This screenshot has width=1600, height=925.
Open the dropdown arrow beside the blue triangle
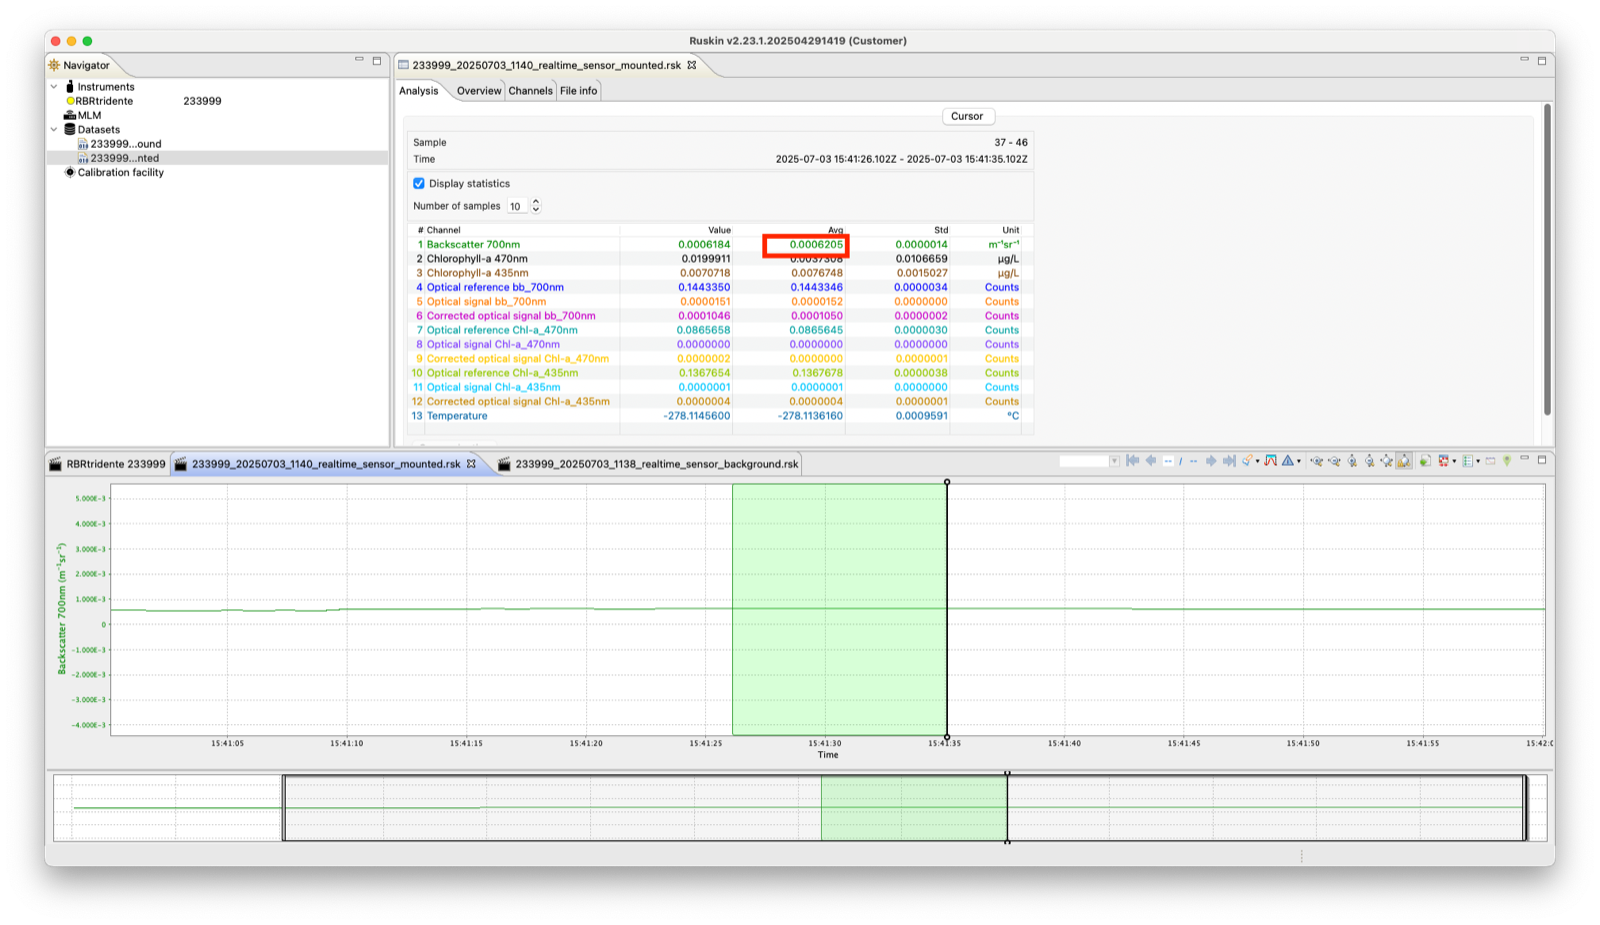1299,461
